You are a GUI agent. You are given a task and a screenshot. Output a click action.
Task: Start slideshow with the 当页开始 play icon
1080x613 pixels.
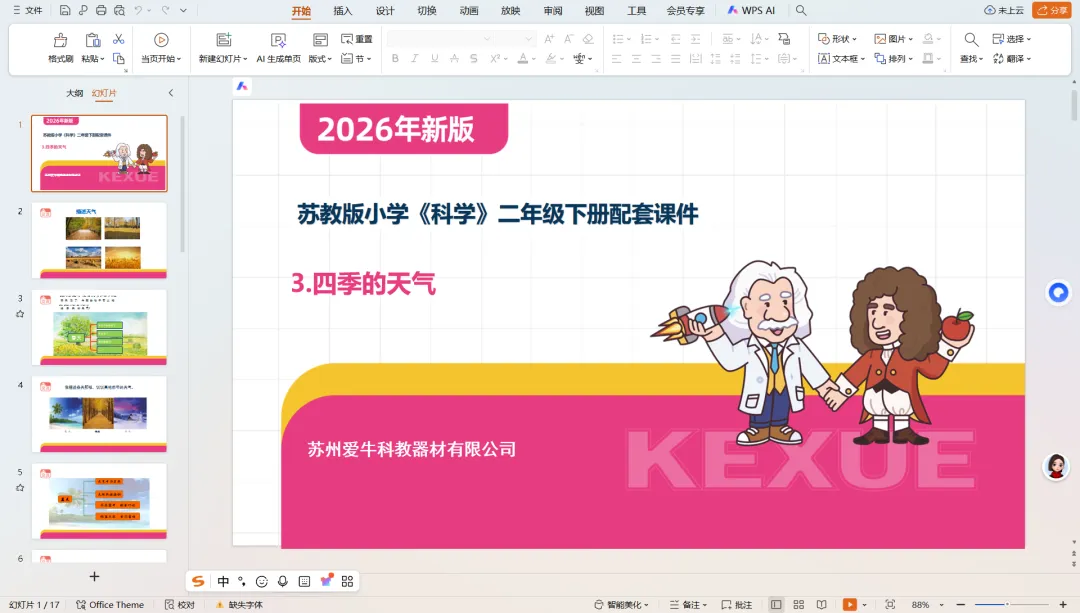coord(161,40)
